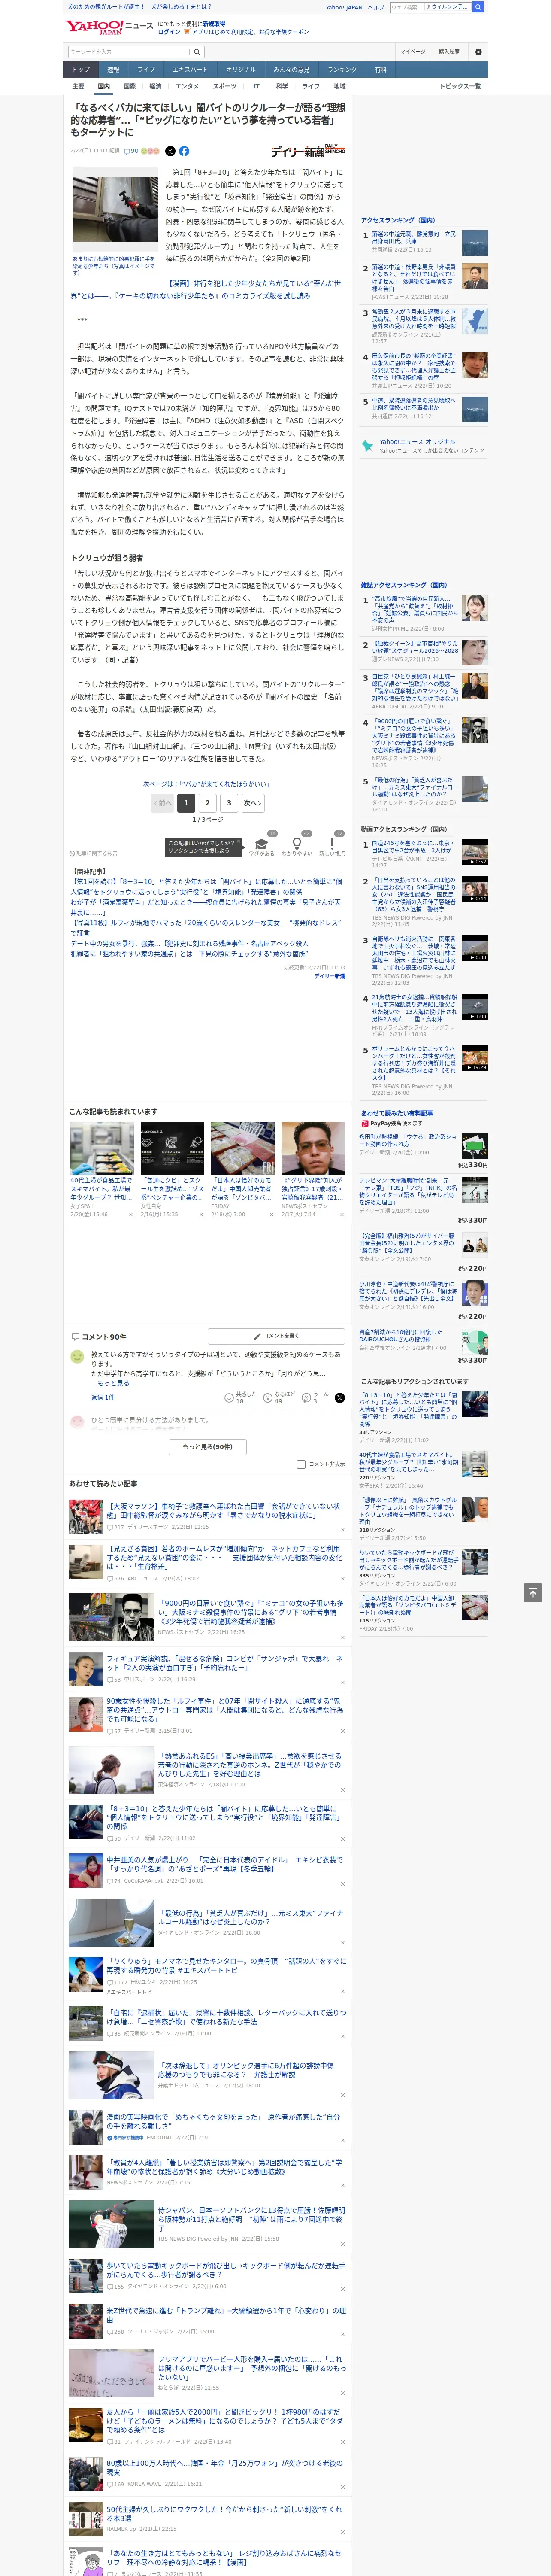
Task: Click the マイページ link
Action: click(412, 51)
